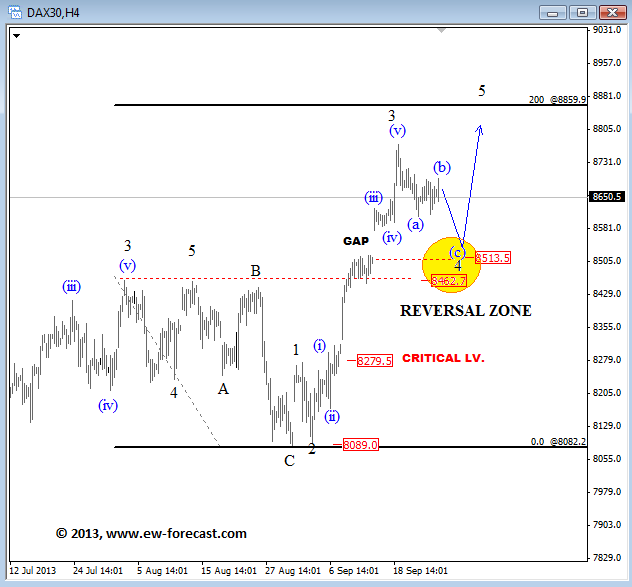Click the 9031.0 value on price scale
This screenshot has width=632, height=587.
point(607,30)
